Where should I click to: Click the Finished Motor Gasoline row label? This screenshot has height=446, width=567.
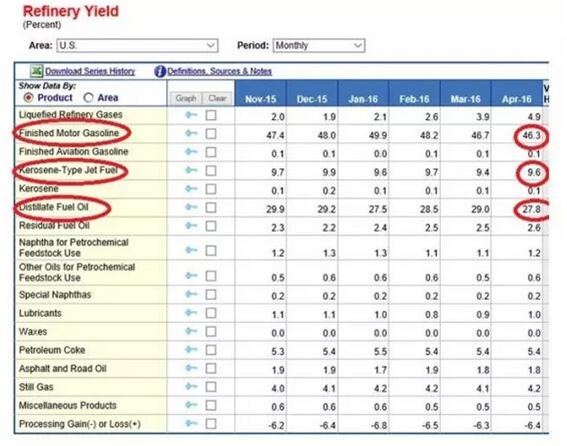click(x=69, y=133)
